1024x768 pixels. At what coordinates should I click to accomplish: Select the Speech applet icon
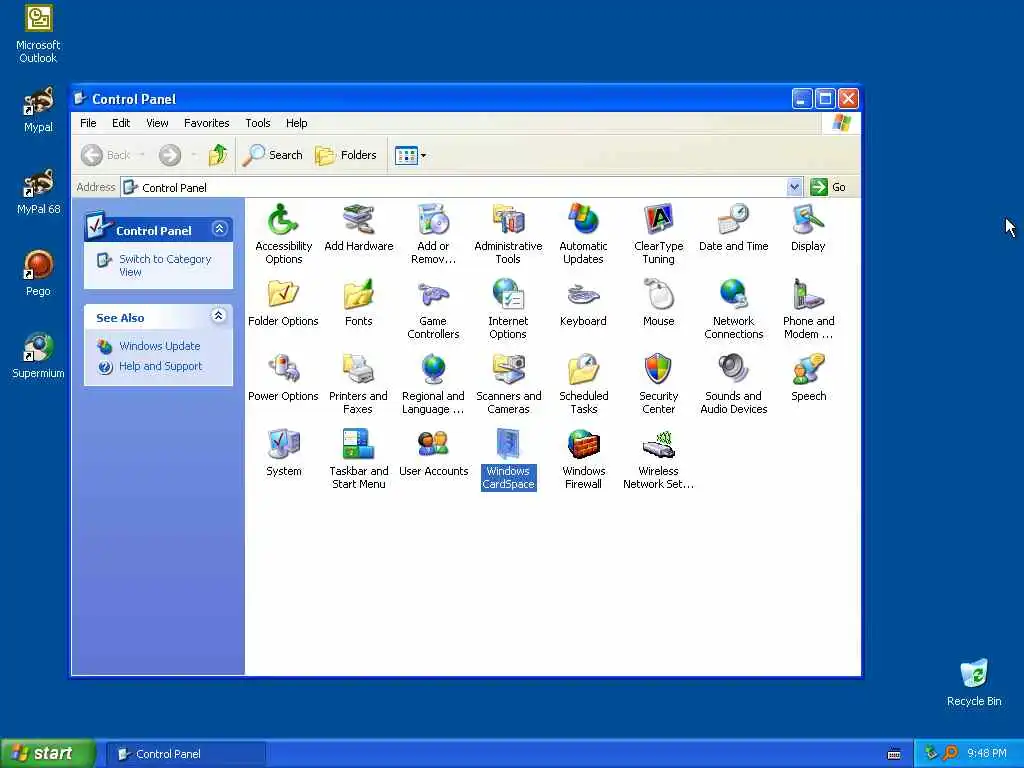coord(808,377)
